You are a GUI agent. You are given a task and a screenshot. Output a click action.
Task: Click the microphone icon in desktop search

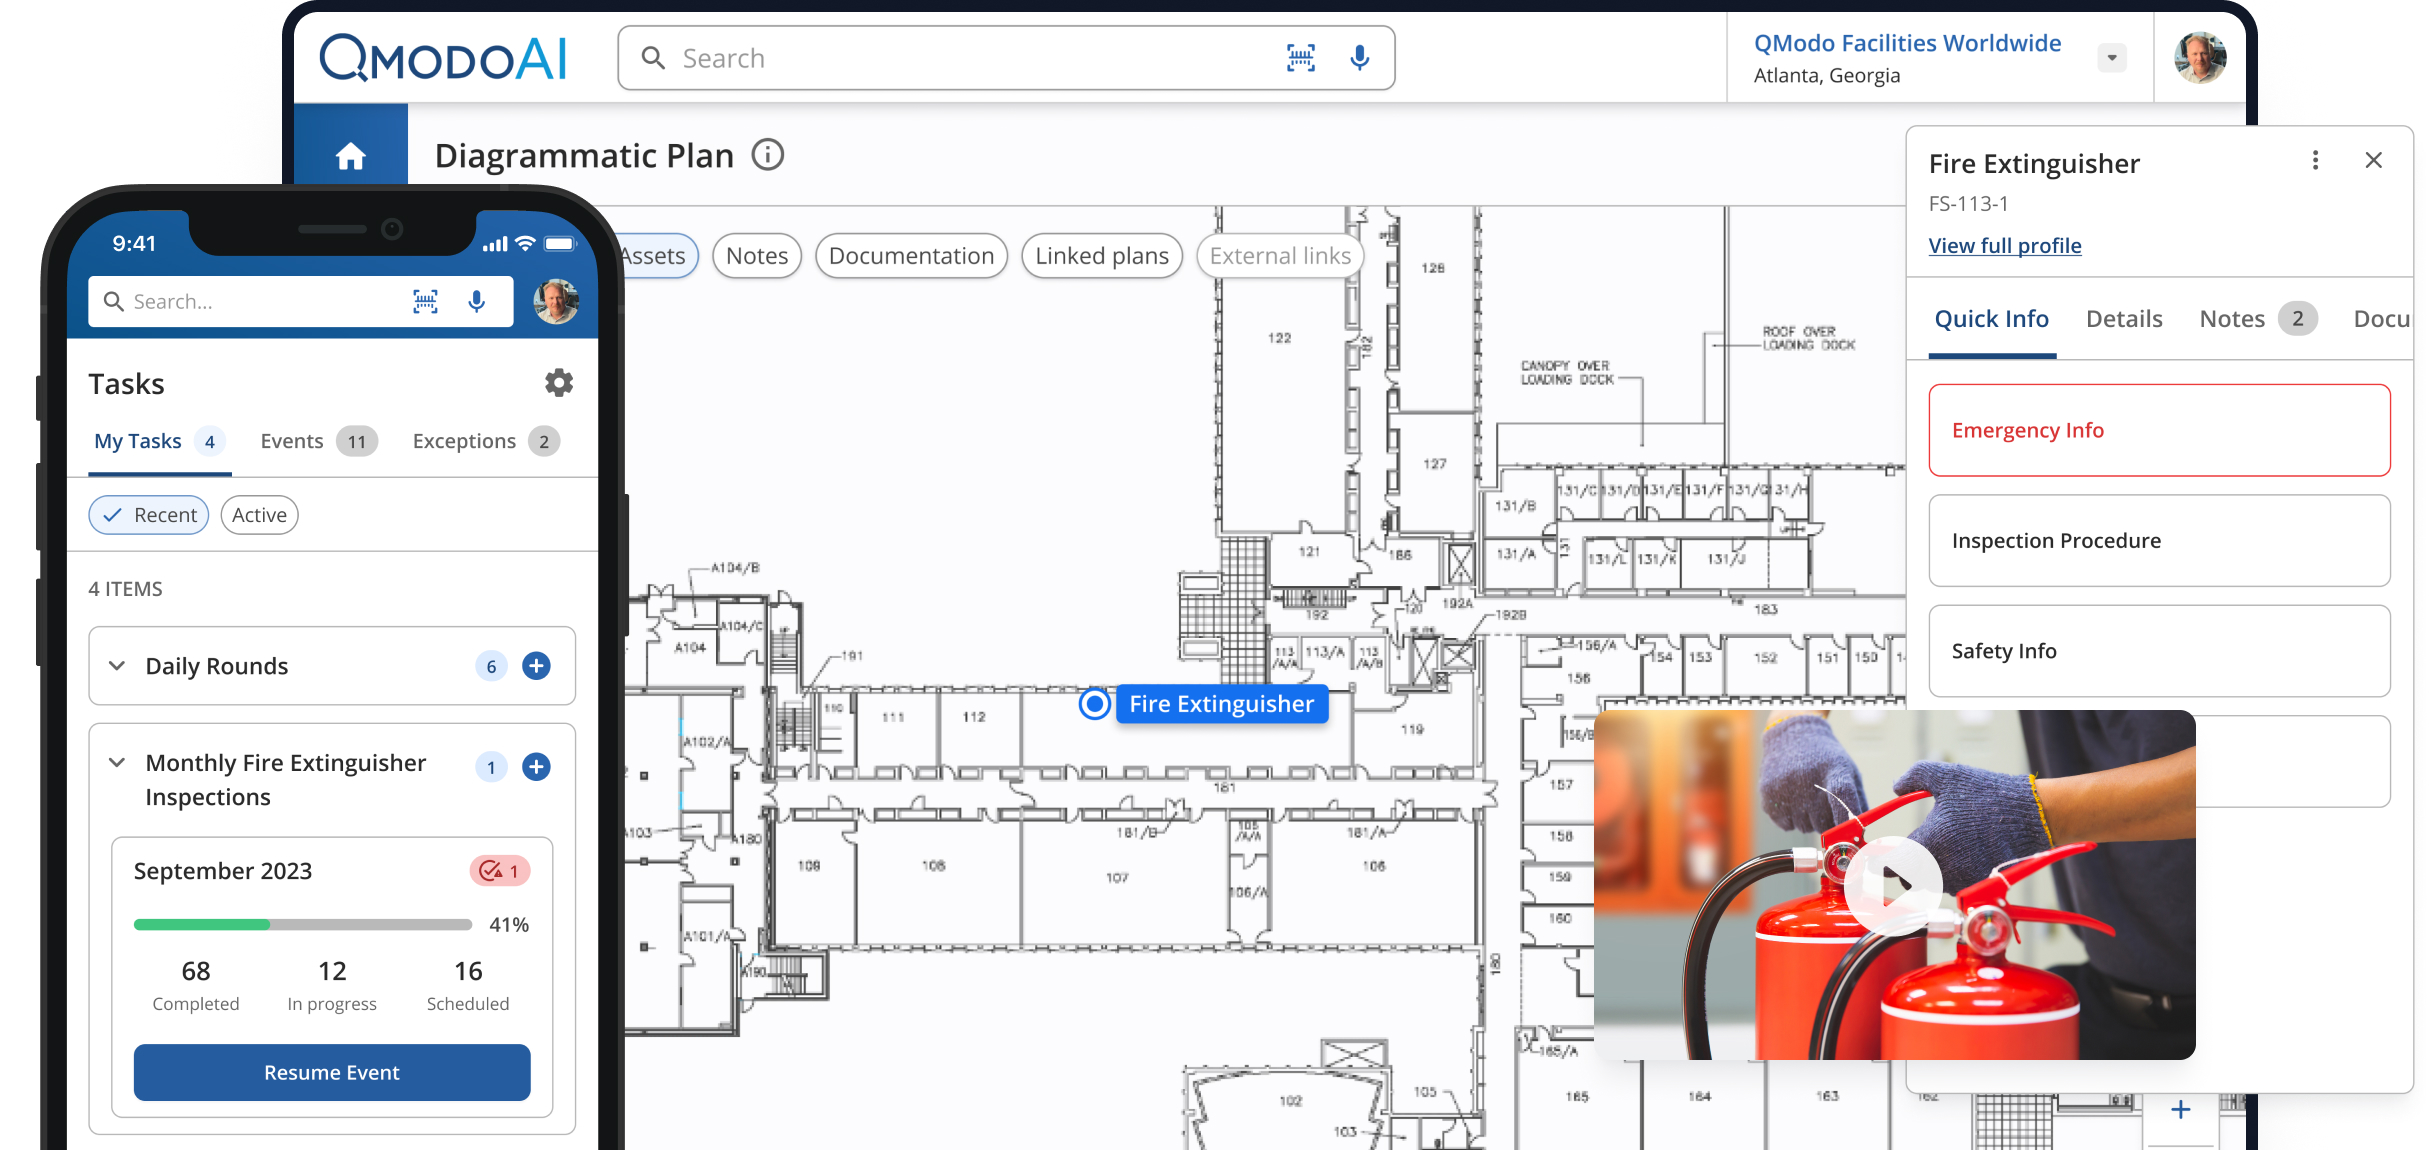[x=1359, y=58]
